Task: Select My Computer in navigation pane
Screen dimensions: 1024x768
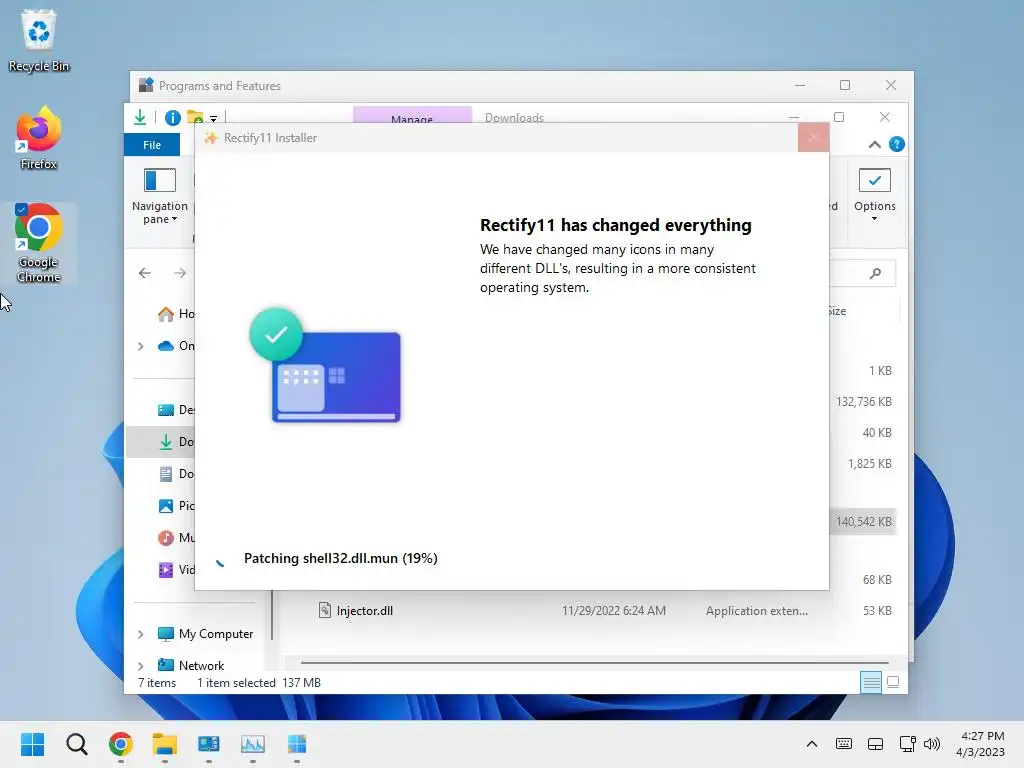Action: 205,634
